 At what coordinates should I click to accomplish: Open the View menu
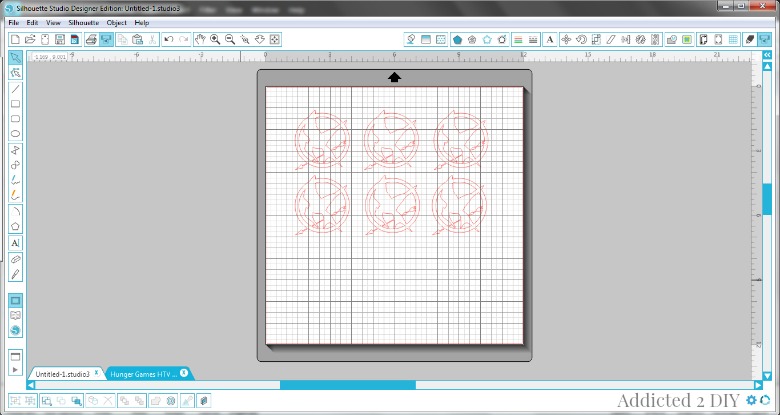[x=53, y=23]
